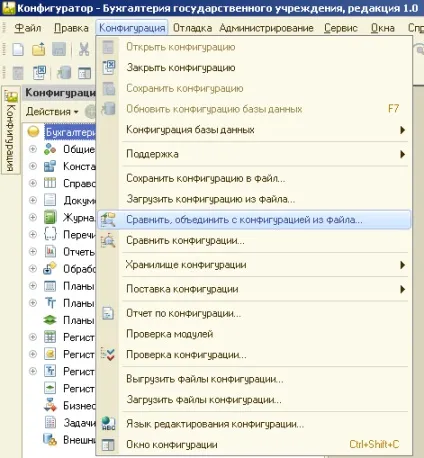Choose Отчет по конфигурации
Screen dimensions: 424x458
(x=254, y=313)
